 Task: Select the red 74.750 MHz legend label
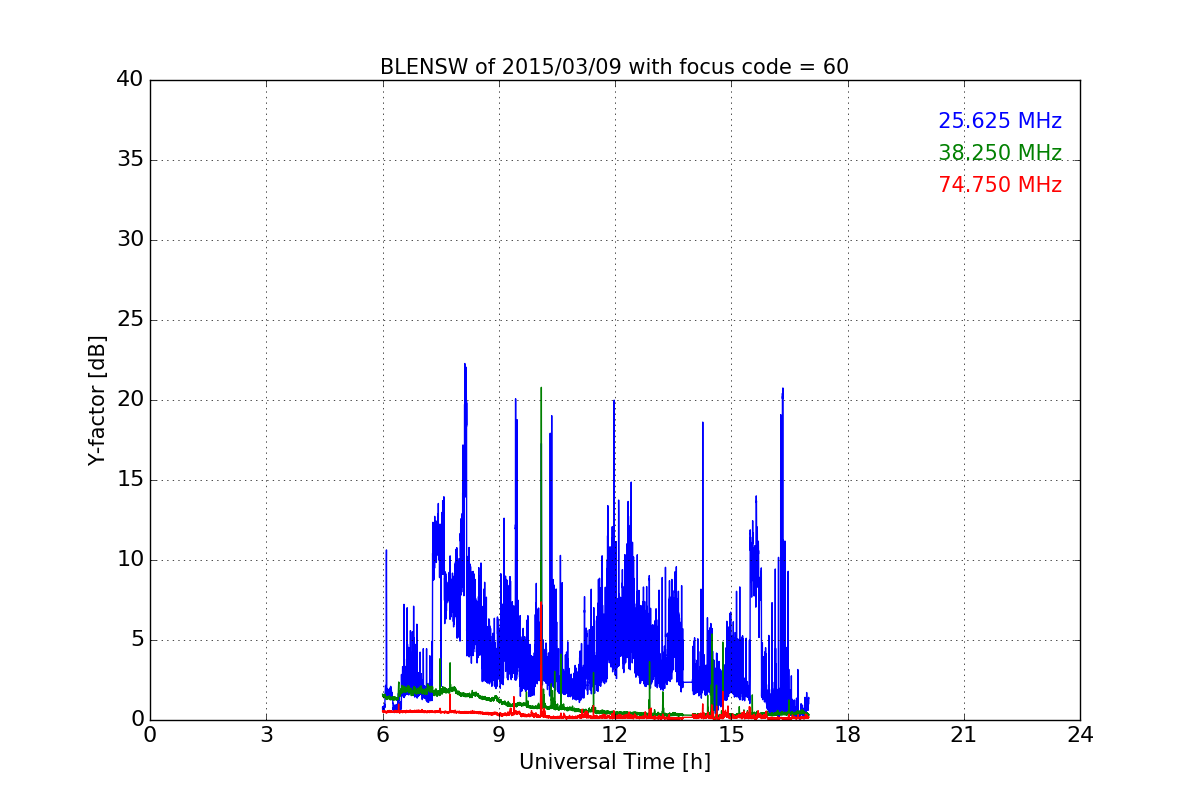click(1000, 185)
